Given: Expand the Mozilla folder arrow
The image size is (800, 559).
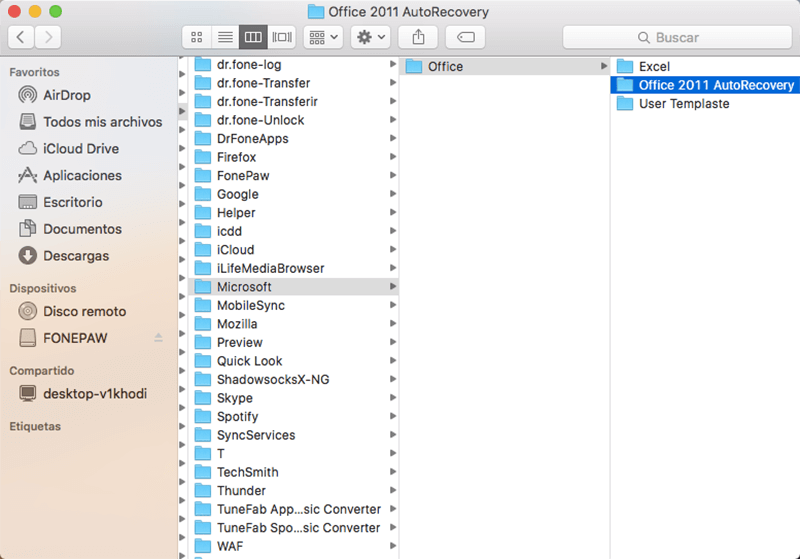Looking at the screenshot, I should pyautogui.click(x=393, y=324).
